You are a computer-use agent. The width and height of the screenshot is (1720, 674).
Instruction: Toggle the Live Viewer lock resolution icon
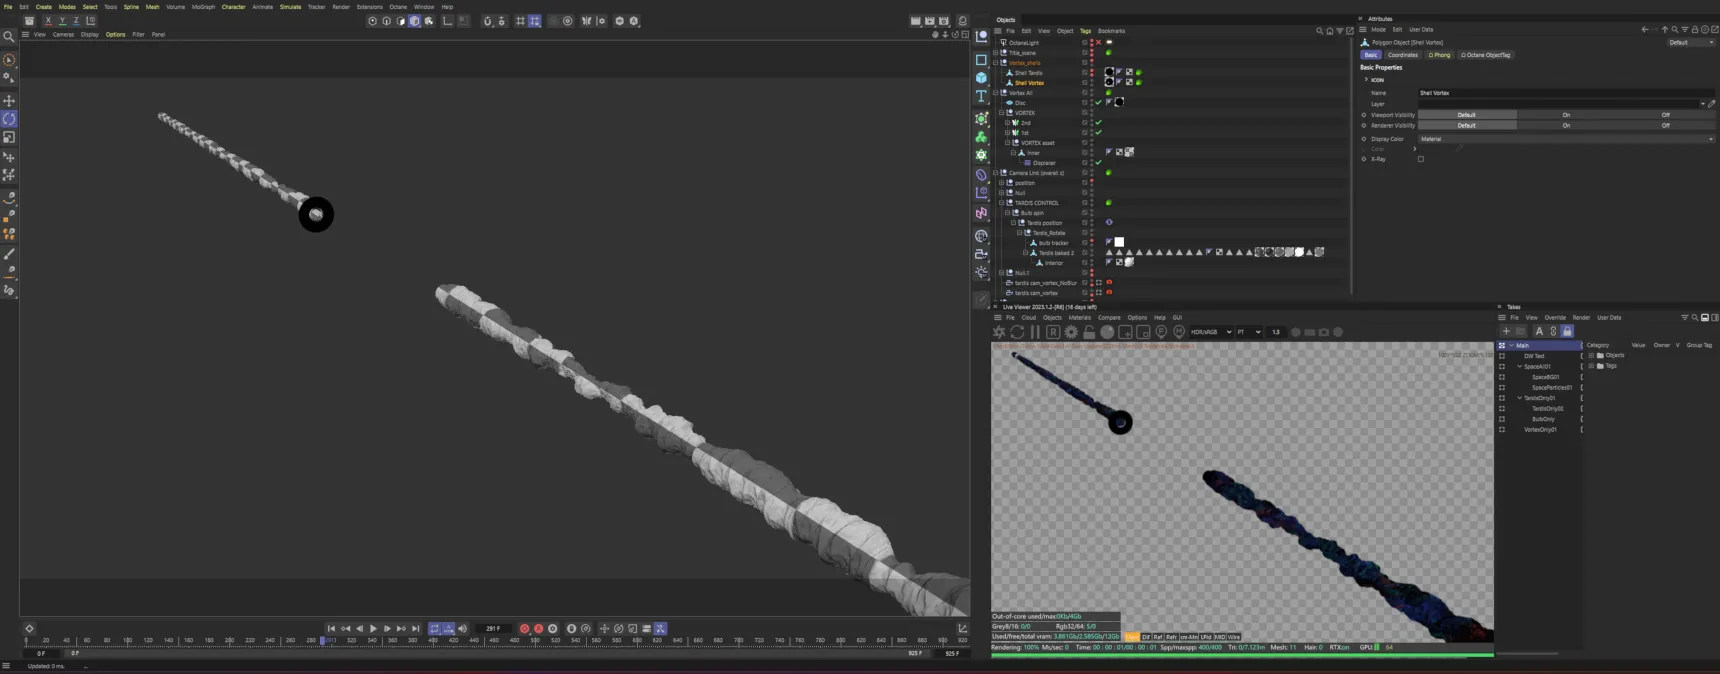tap(1089, 332)
